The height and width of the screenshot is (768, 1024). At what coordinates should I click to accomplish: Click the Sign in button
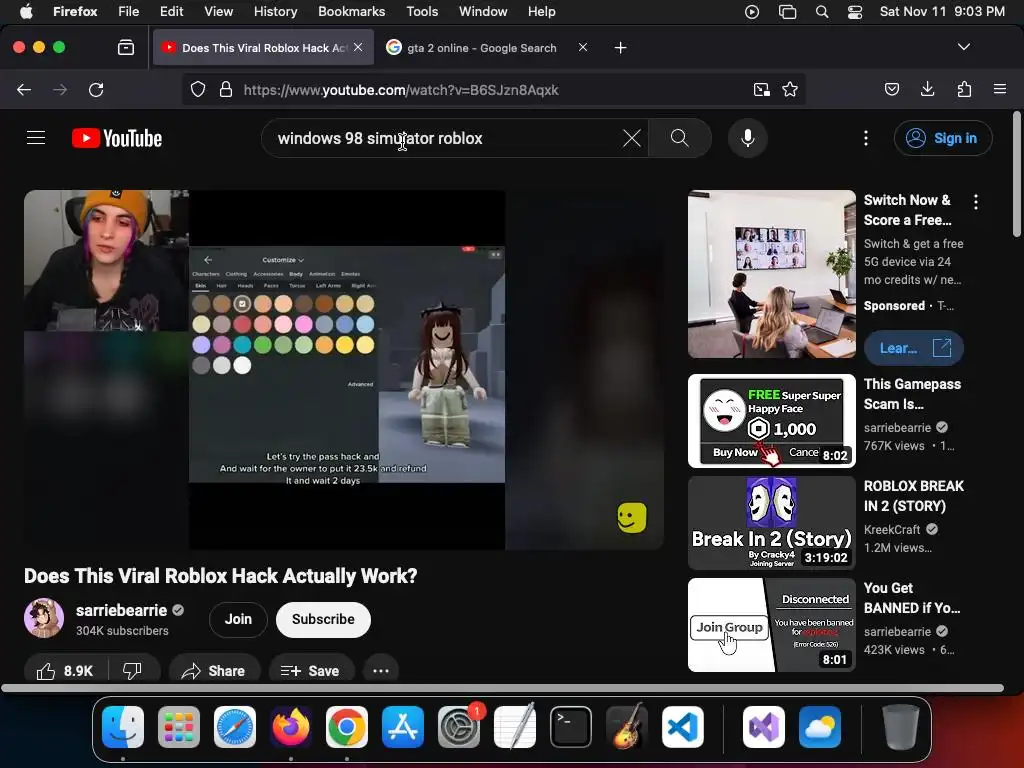[944, 138]
